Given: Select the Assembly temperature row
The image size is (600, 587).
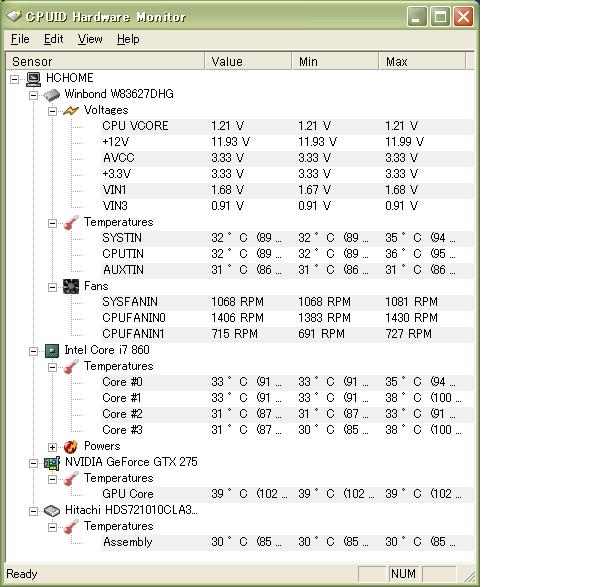Looking at the screenshot, I should 287,542.
